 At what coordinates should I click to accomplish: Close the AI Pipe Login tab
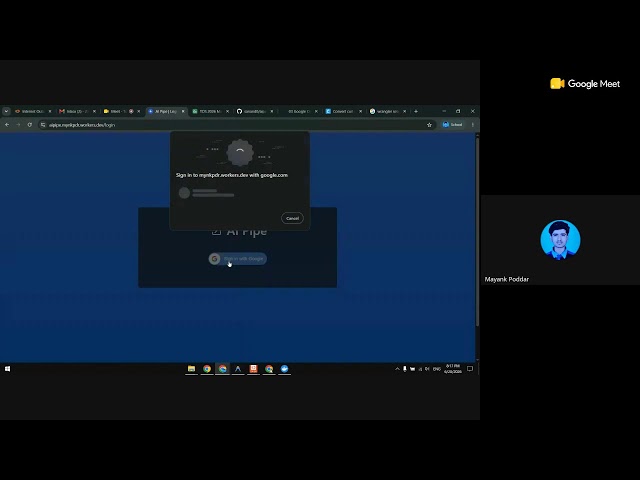183,111
